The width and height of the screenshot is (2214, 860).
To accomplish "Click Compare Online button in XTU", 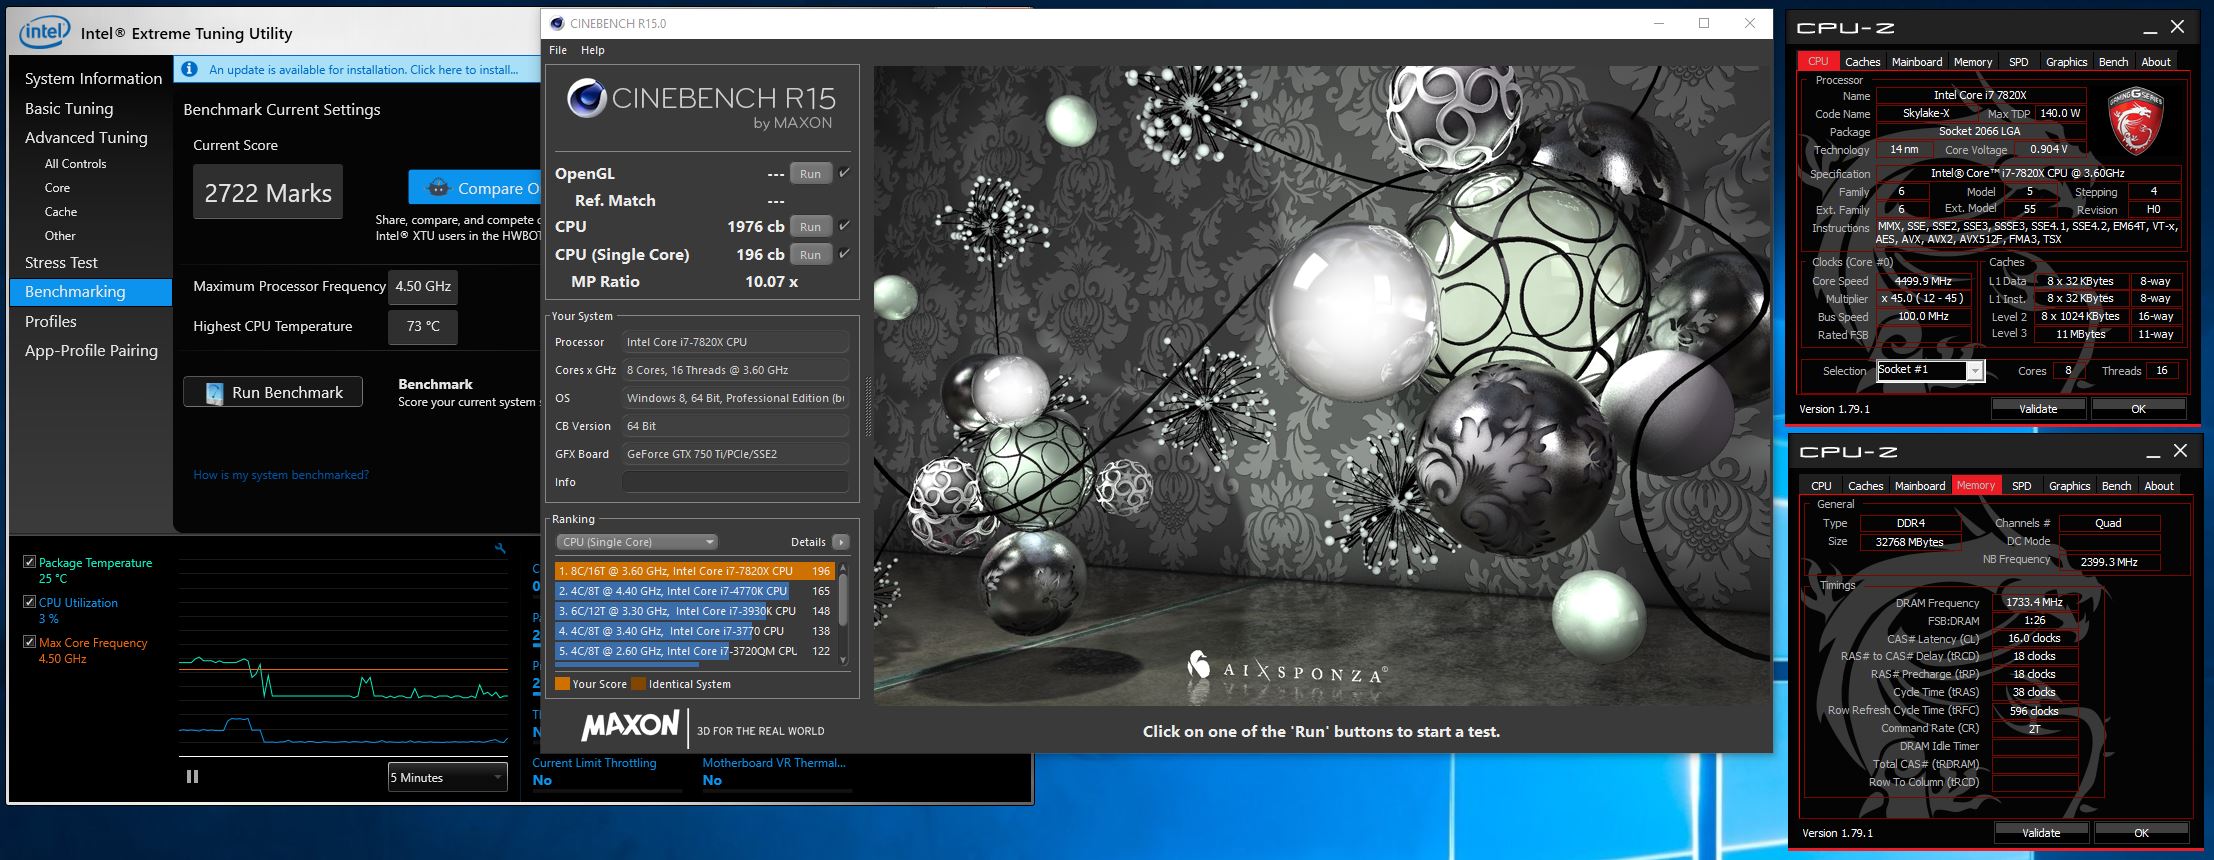I will pyautogui.click(x=474, y=188).
